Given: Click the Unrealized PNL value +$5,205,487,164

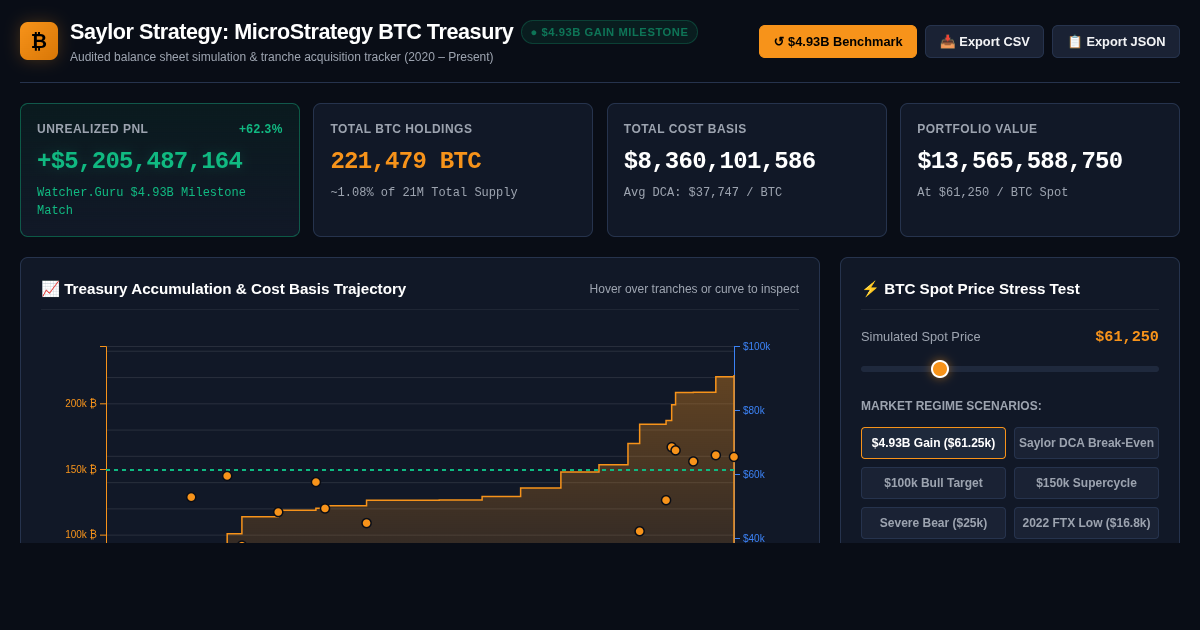Looking at the screenshot, I should click(x=140, y=161).
